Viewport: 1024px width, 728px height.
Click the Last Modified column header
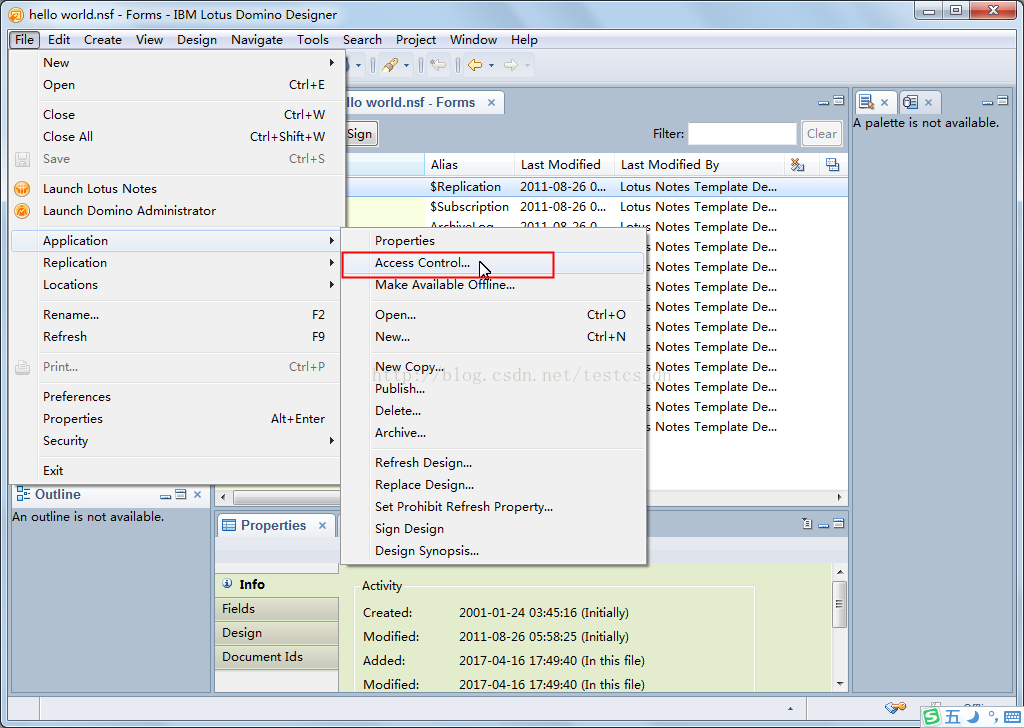564,165
